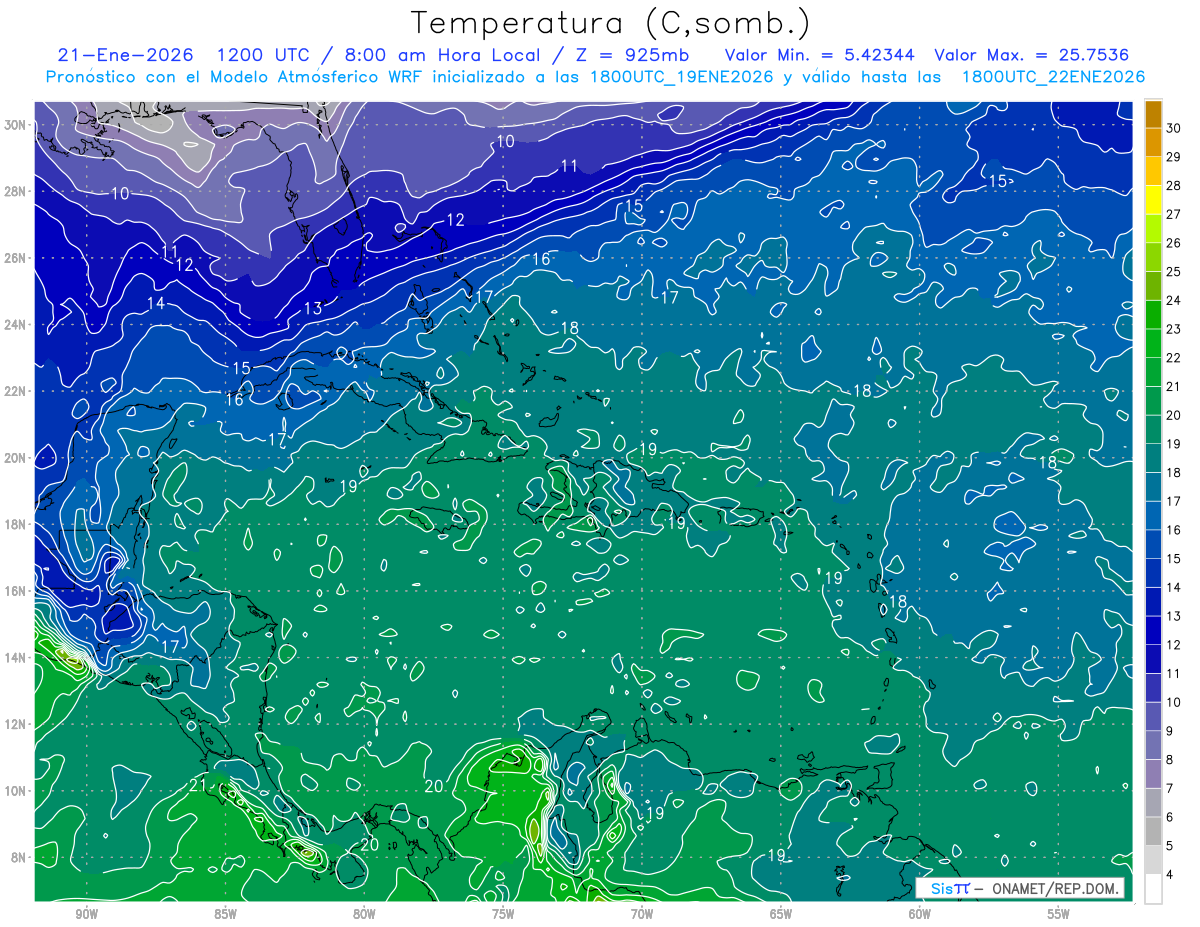Click the colorbar scale value "22"

tap(1174, 357)
